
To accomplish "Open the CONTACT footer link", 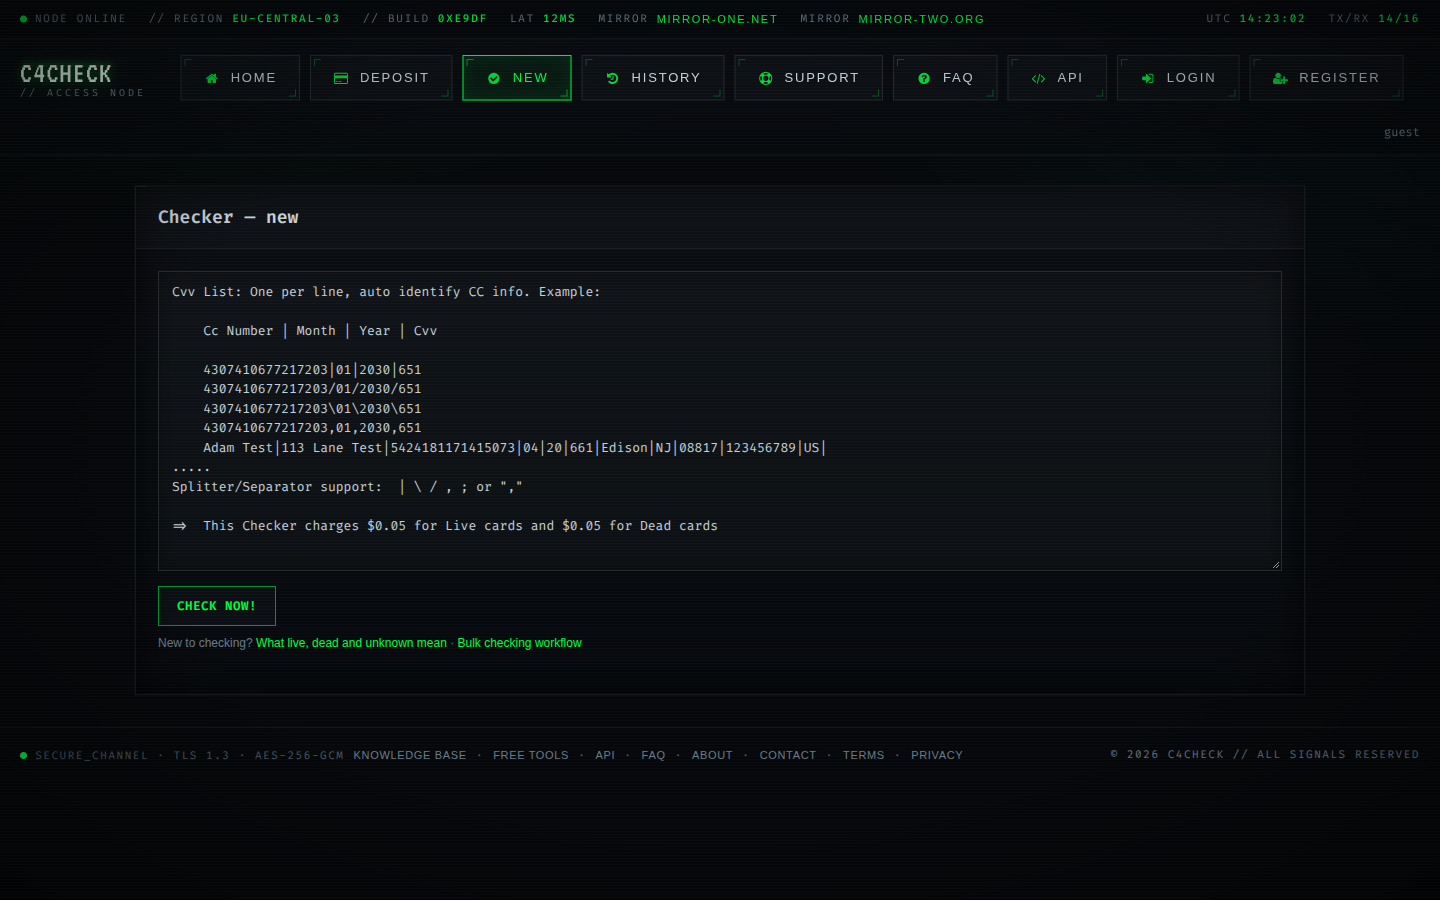I will (x=788, y=755).
